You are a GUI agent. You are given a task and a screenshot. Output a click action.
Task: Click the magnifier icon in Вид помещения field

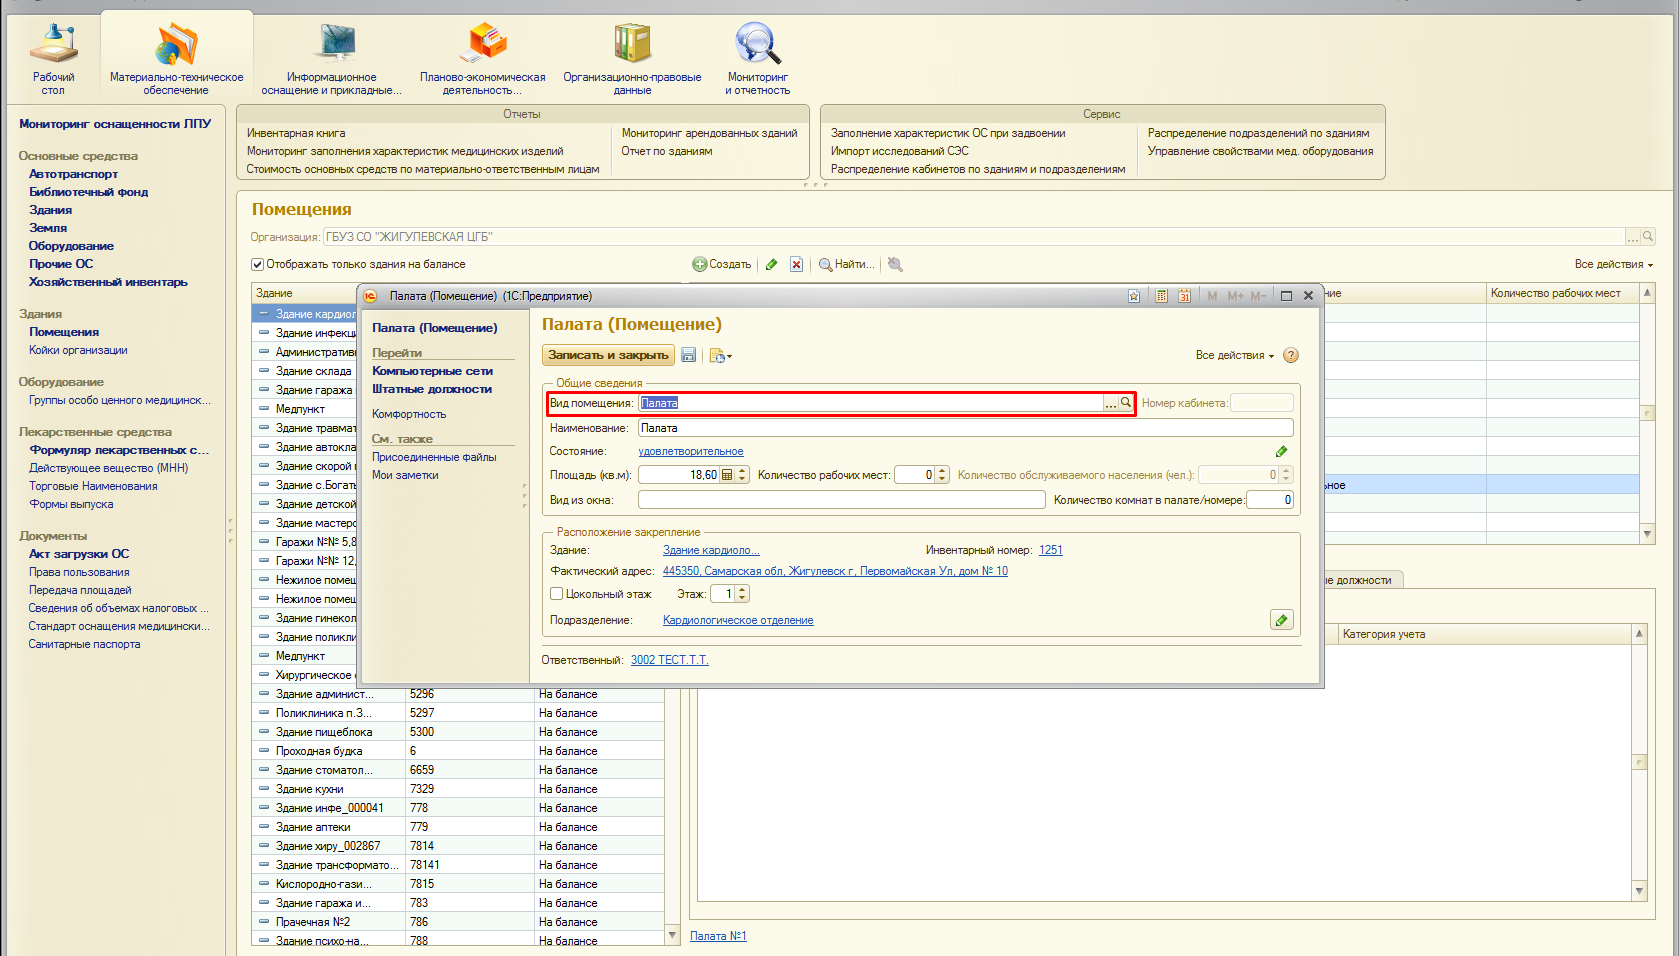click(x=1126, y=403)
